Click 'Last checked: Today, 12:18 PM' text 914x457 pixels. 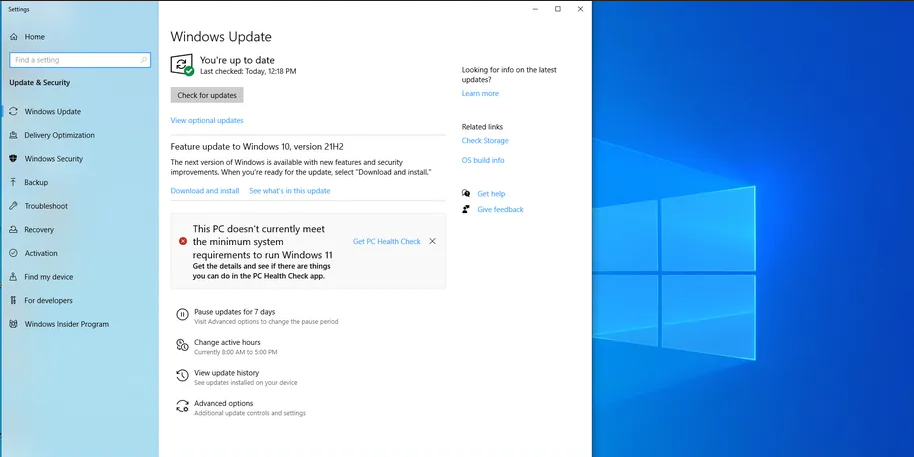[248, 71]
